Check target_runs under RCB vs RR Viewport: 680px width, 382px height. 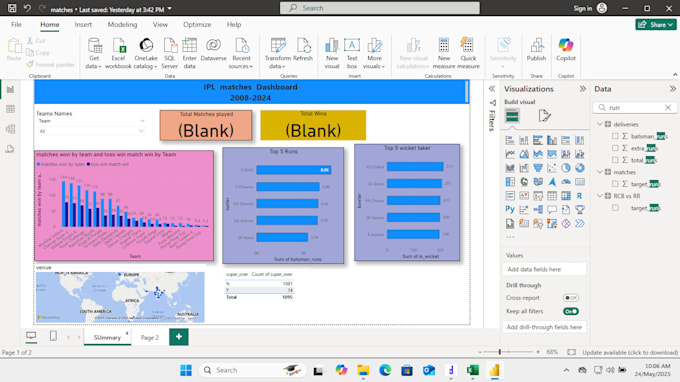pyautogui.click(x=615, y=208)
